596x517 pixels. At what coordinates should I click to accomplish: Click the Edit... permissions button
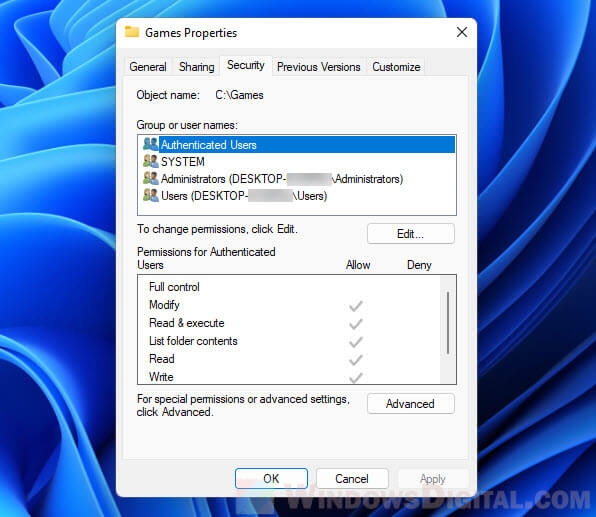pos(411,233)
